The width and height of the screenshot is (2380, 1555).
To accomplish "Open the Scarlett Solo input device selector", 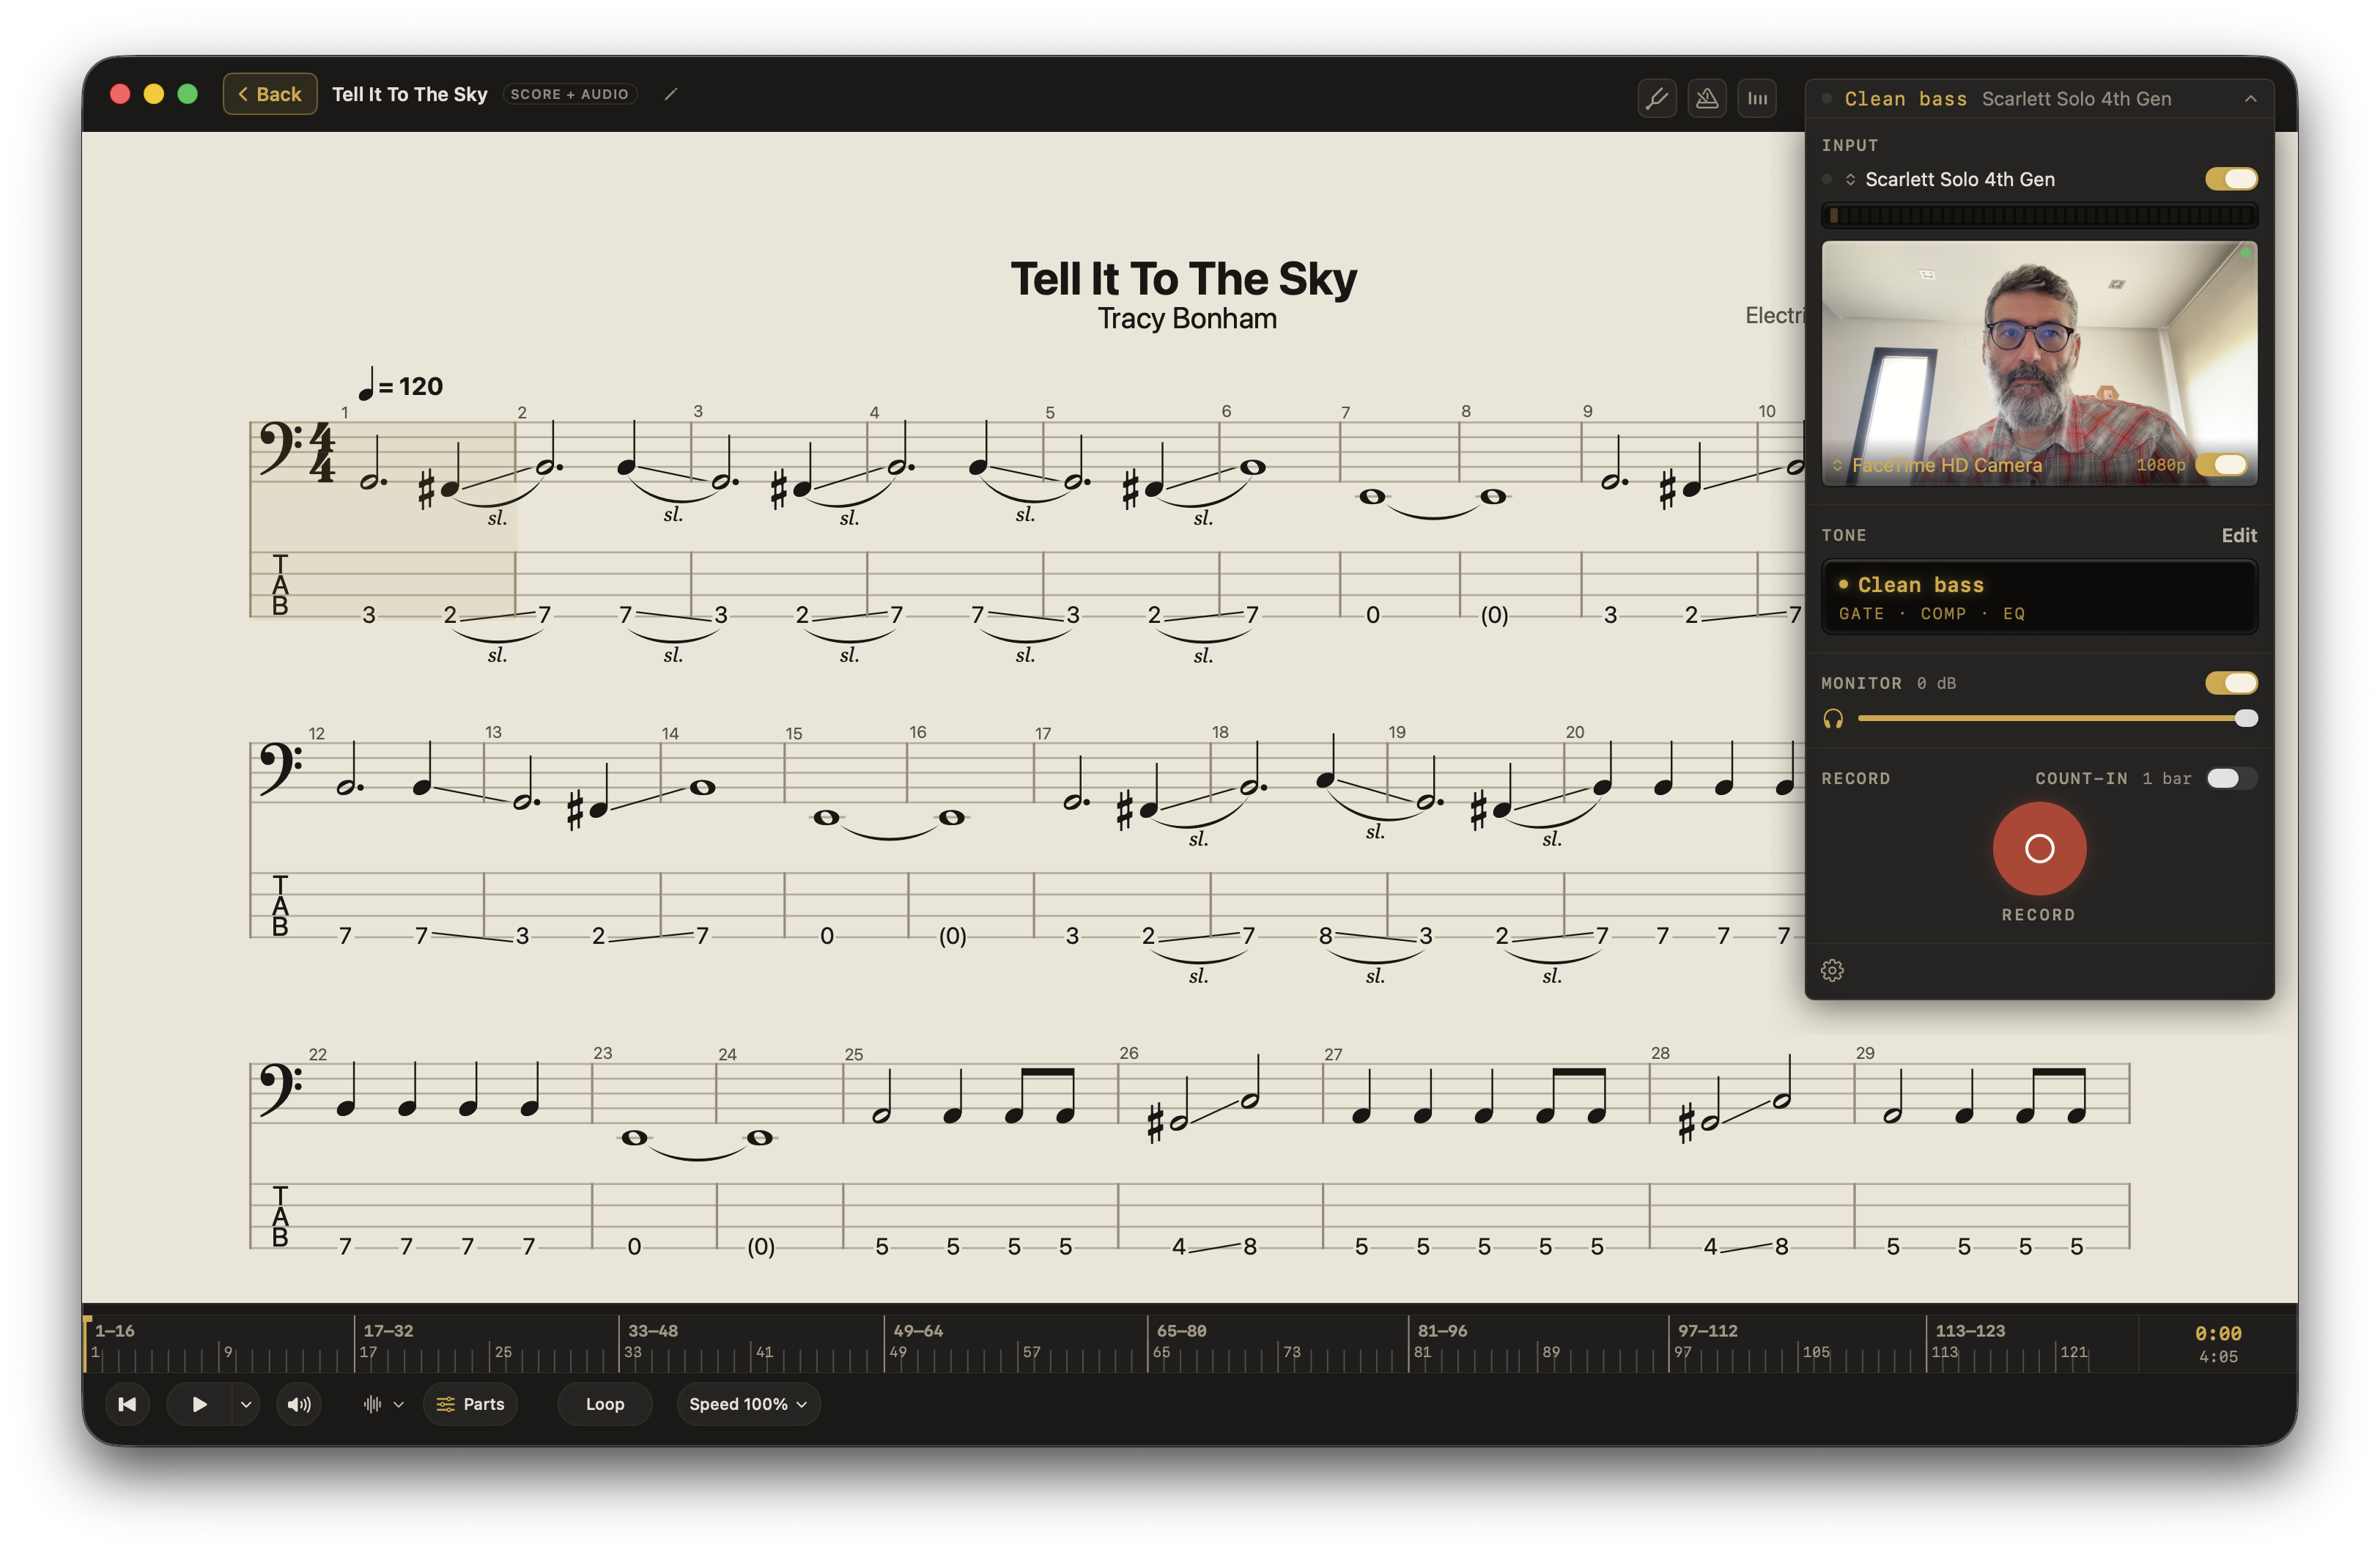I will [1950, 179].
